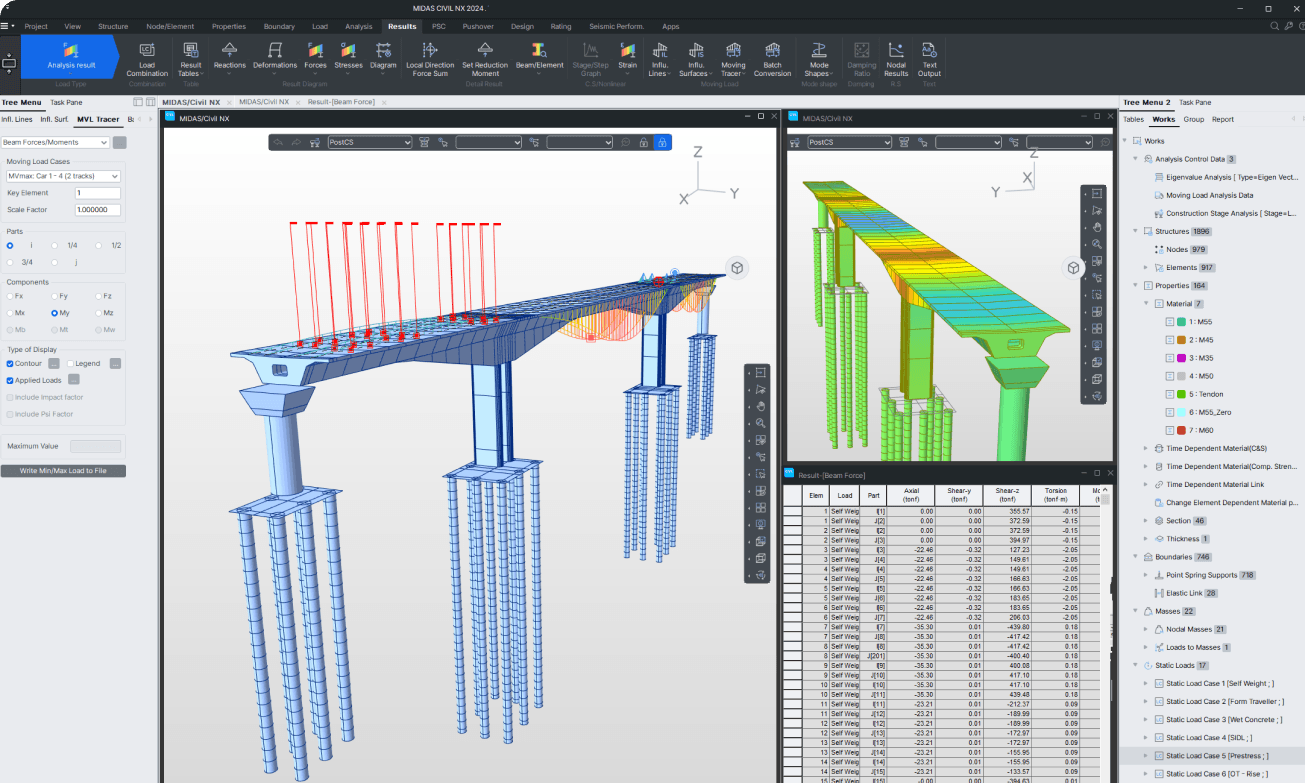The height and width of the screenshot is (783, 1305).
Task: Collapse the Material tree node
Action: tap(1146, 303)
